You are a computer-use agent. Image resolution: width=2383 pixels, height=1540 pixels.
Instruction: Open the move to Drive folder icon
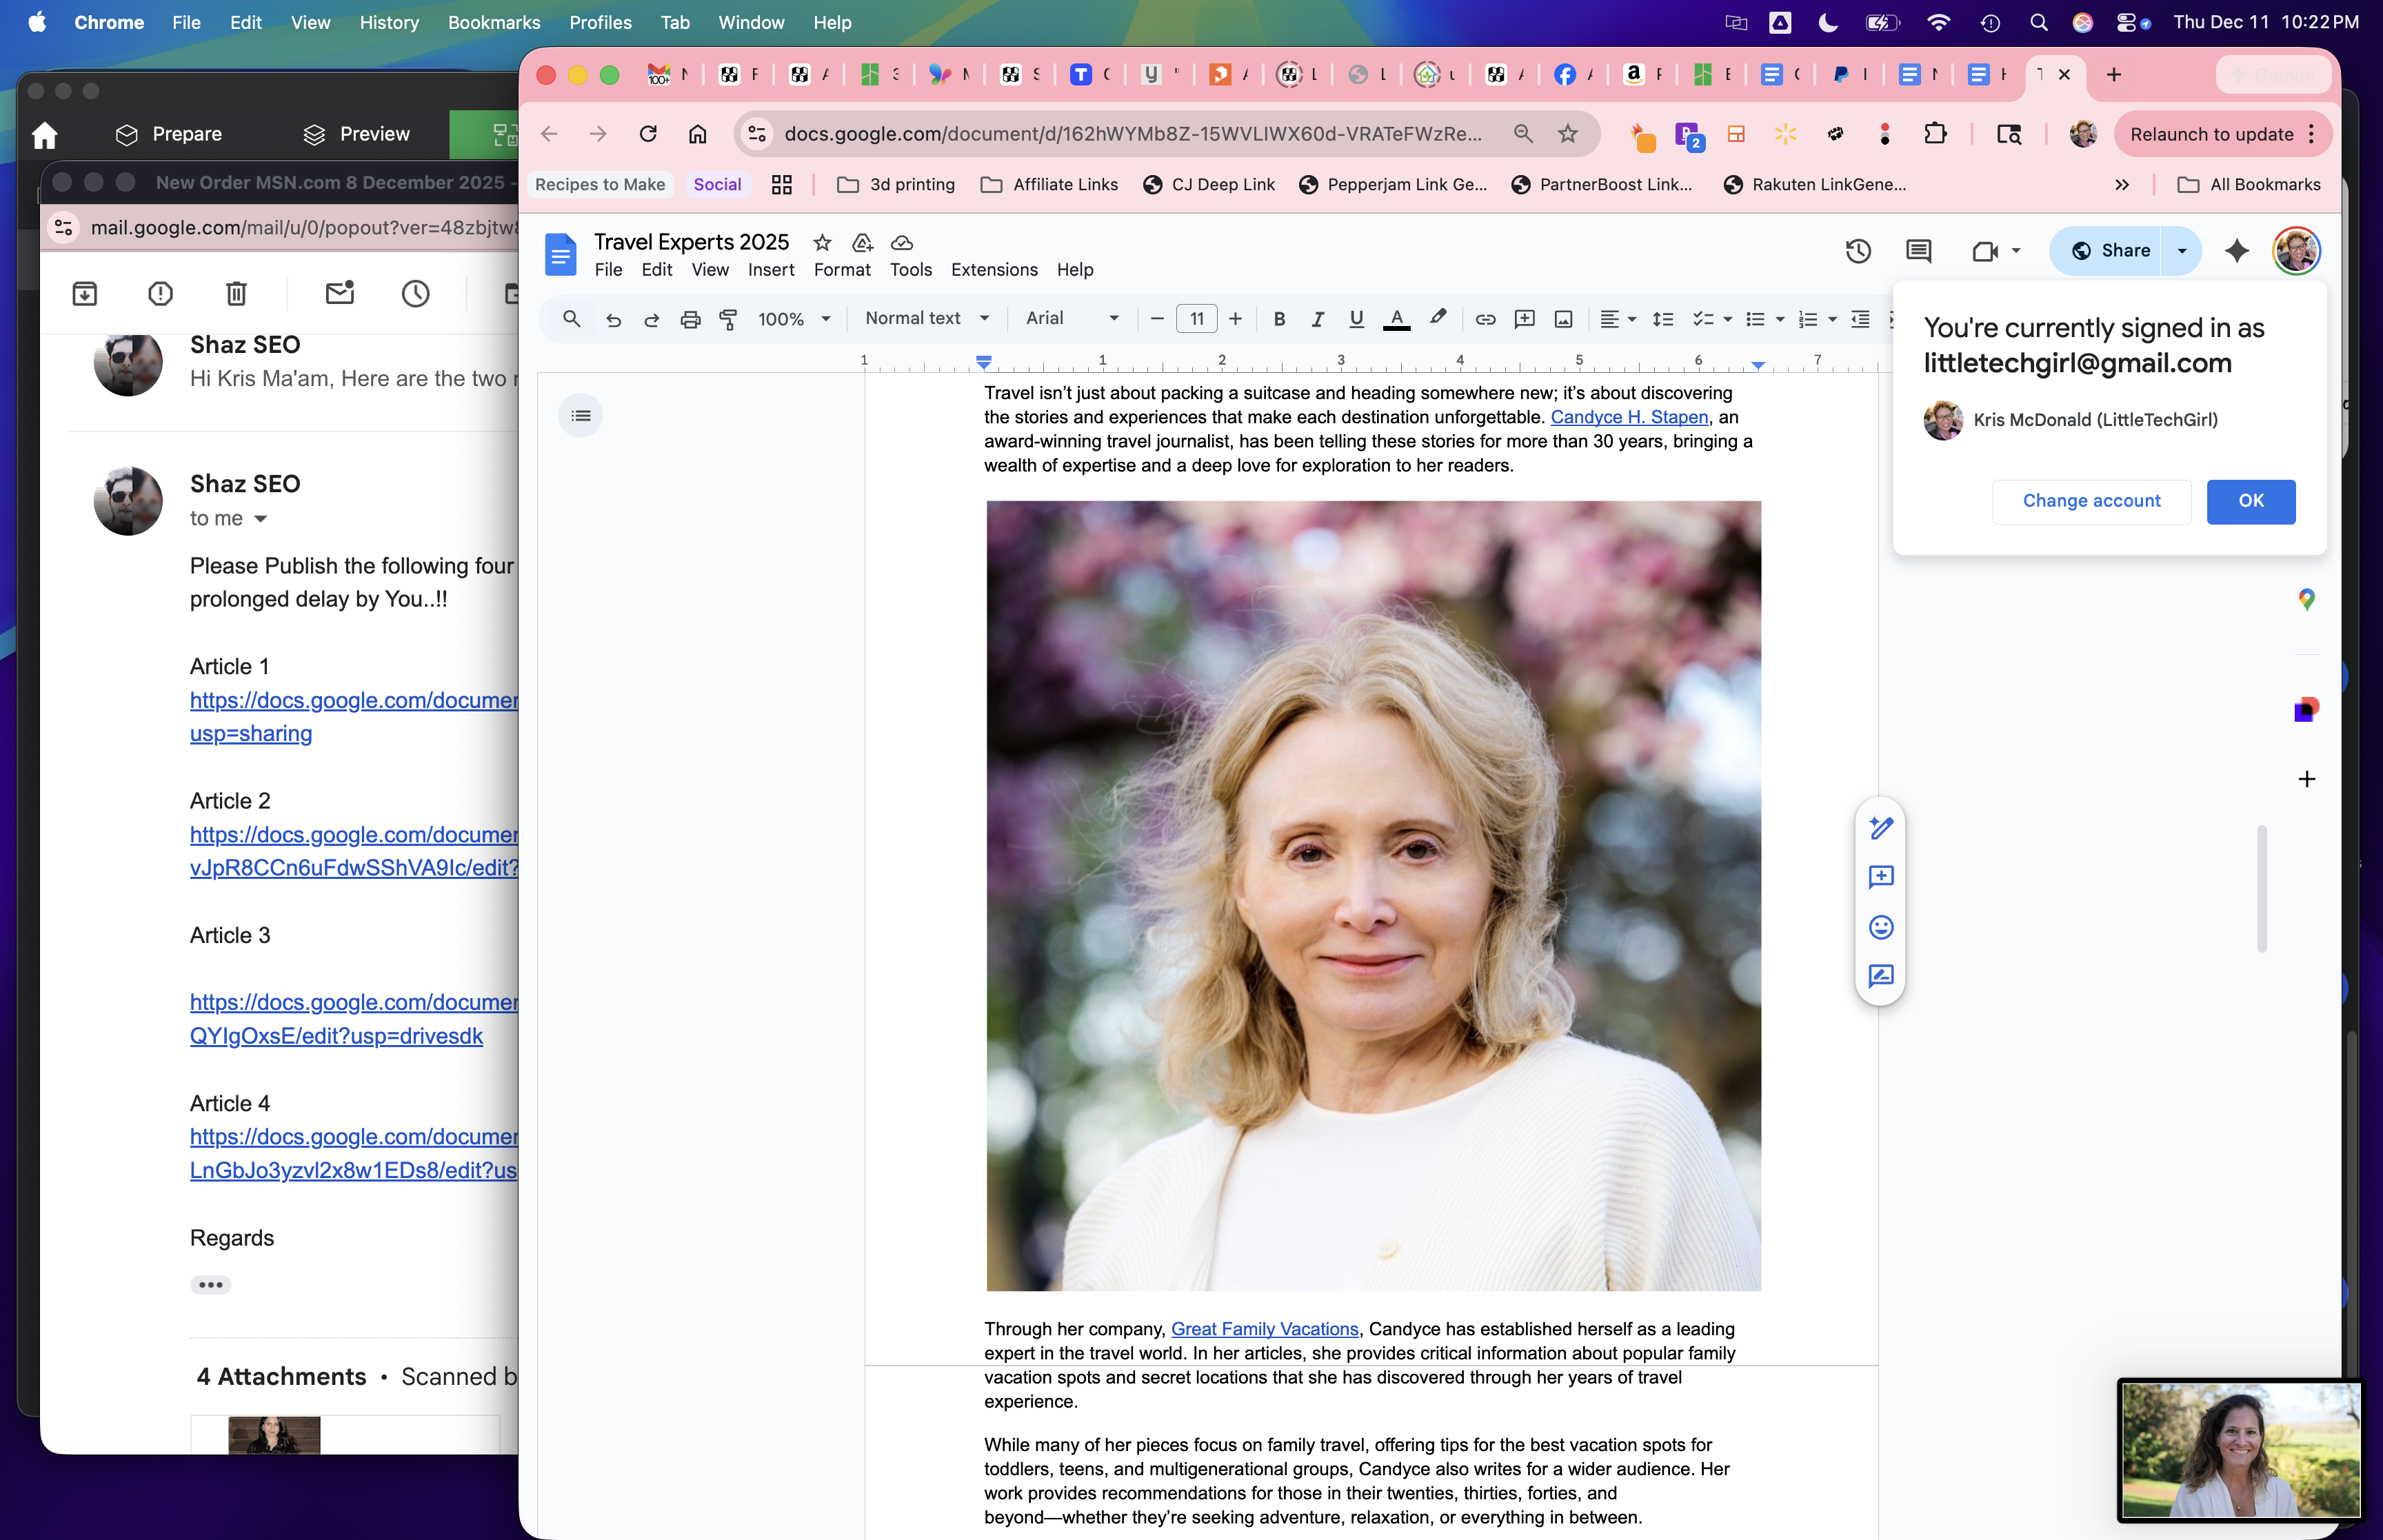[x=862, y=243]
